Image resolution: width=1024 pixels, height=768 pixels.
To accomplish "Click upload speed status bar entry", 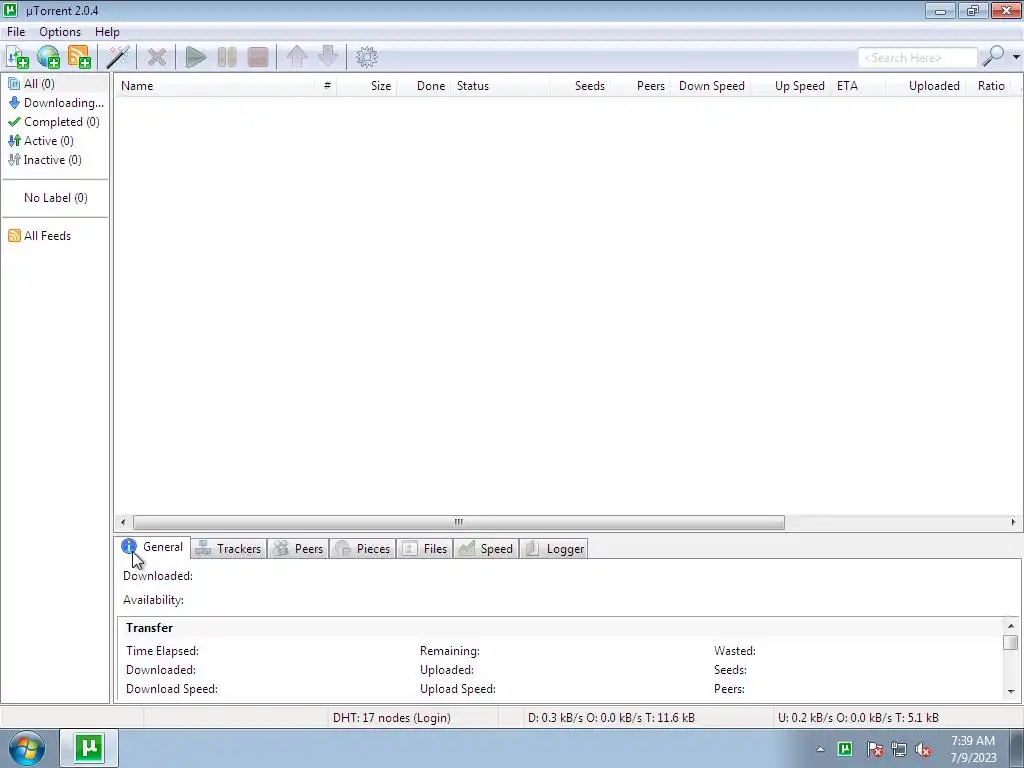I will pyautogui.click(x=858, y=718).
